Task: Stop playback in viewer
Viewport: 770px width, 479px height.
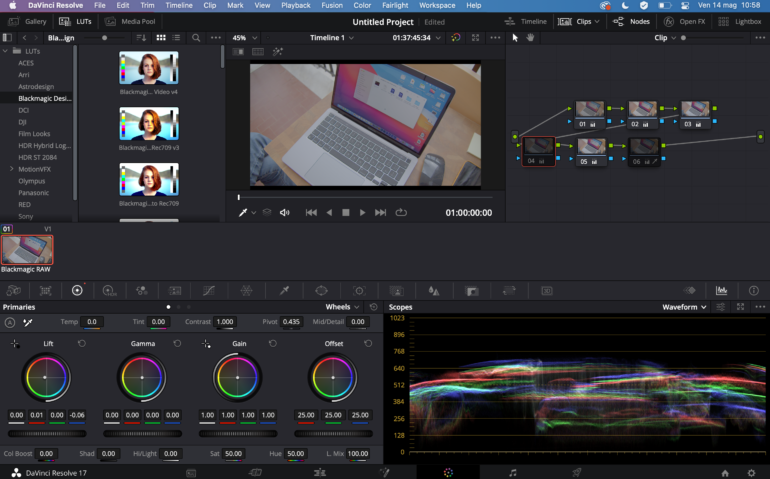Action: click(346, 213)
